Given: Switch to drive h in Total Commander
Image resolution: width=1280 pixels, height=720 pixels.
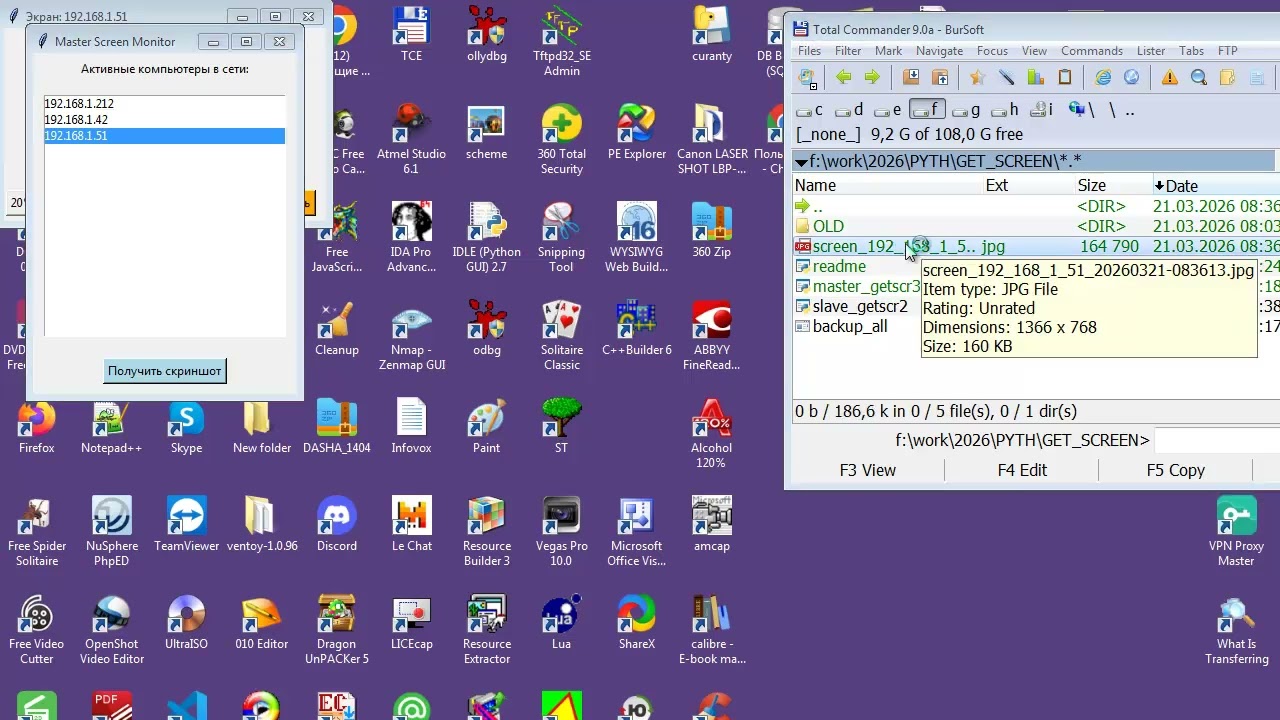Looking at the screenshot, I should [1006, 110].
